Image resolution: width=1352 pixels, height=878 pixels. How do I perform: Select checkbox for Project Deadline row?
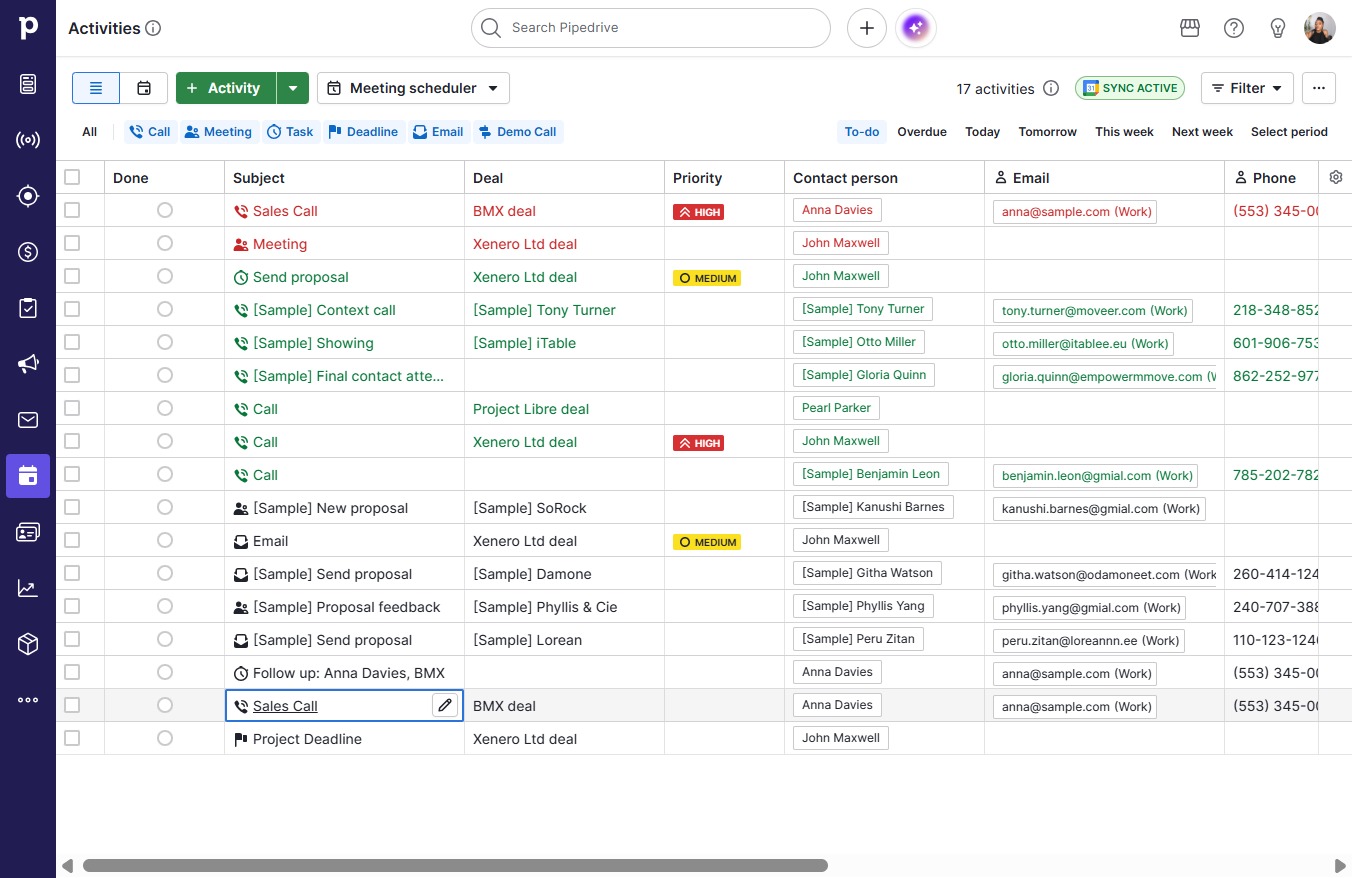click(72, 738)
